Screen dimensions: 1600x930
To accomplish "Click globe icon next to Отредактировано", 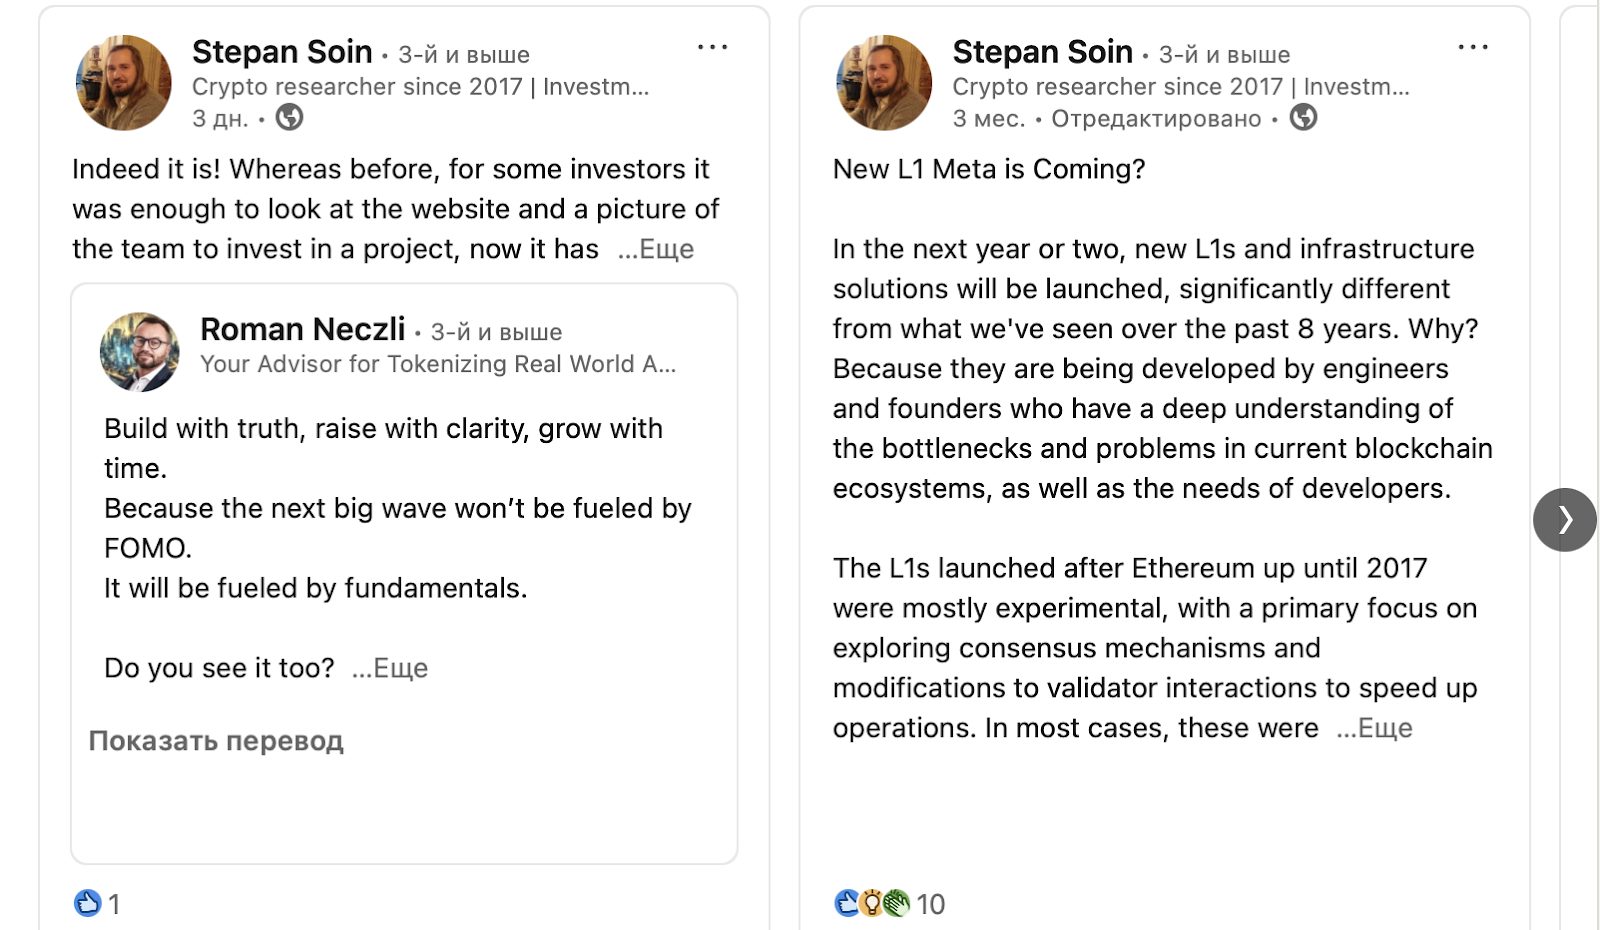I will click(1303, 118).
